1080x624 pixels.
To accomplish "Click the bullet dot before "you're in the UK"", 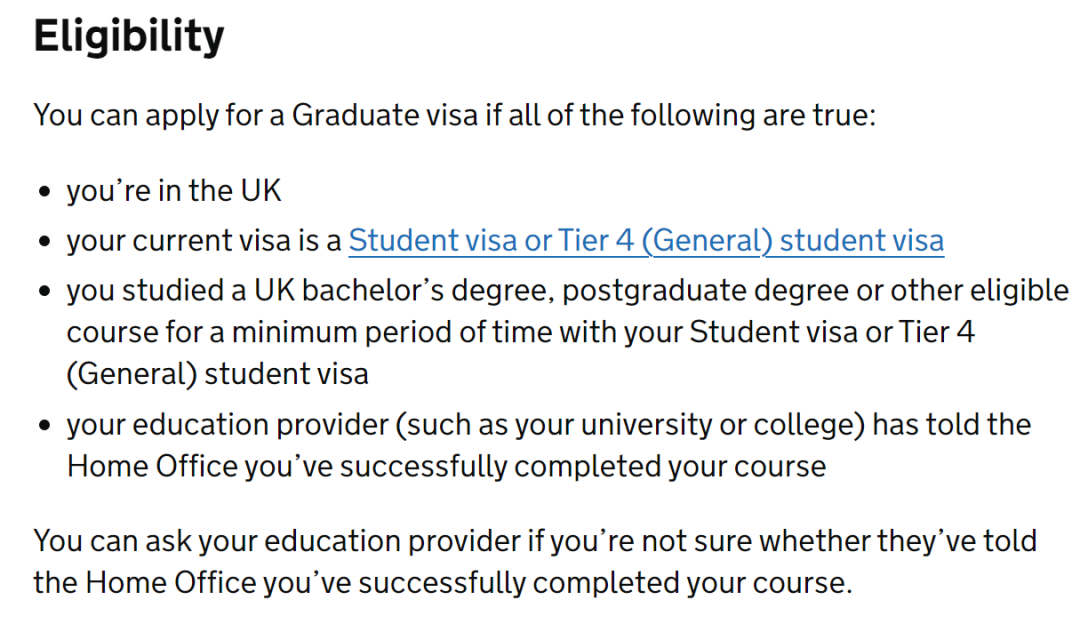I will pyautogui.click(x=45, y=191).
